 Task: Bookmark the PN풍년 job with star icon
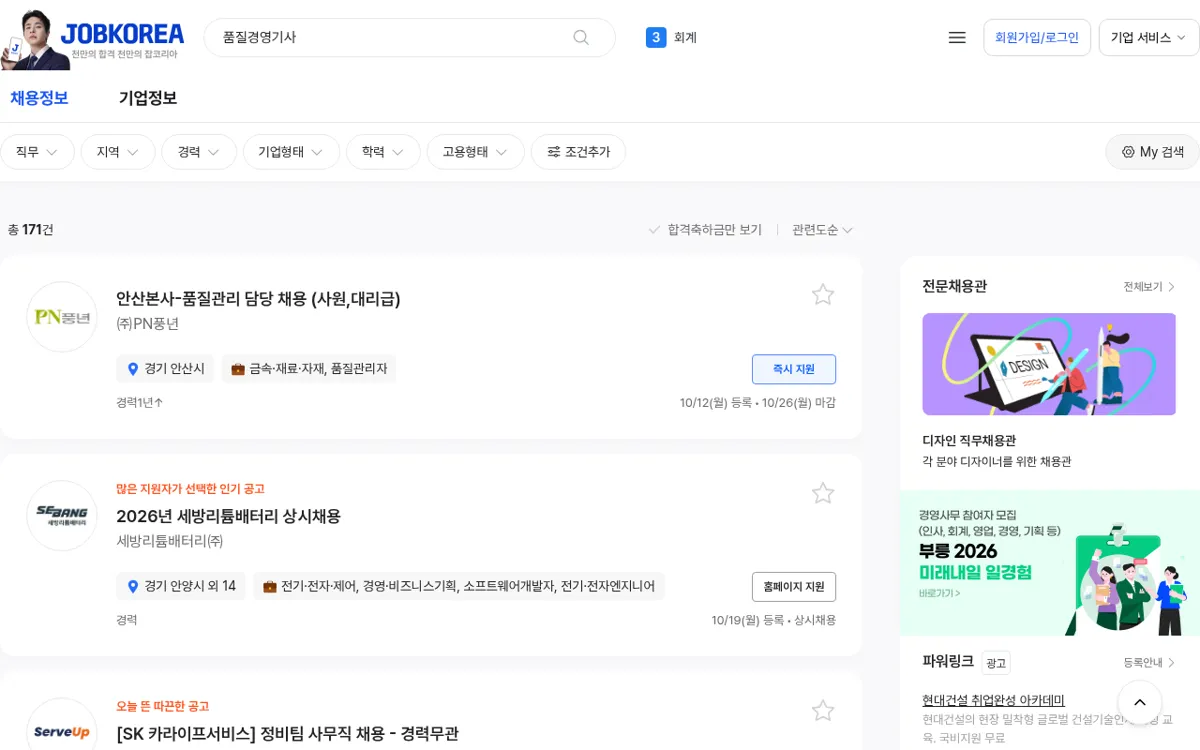click(x=823, y=294)
